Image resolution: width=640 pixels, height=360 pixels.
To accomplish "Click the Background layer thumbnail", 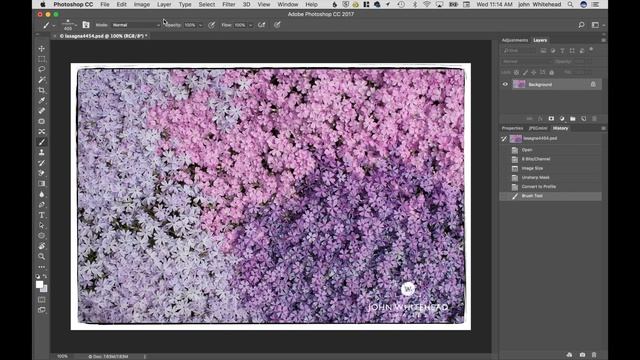I will [x=519, y=84].
